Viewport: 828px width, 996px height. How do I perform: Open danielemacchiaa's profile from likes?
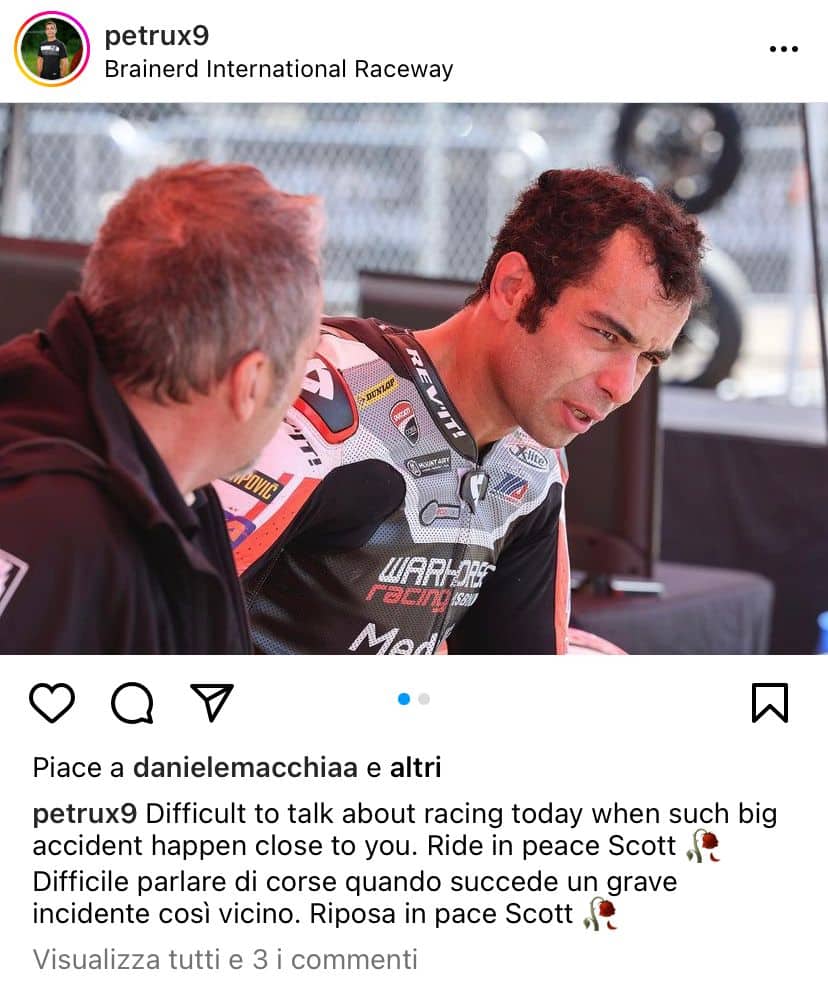[x=245, y=767]
